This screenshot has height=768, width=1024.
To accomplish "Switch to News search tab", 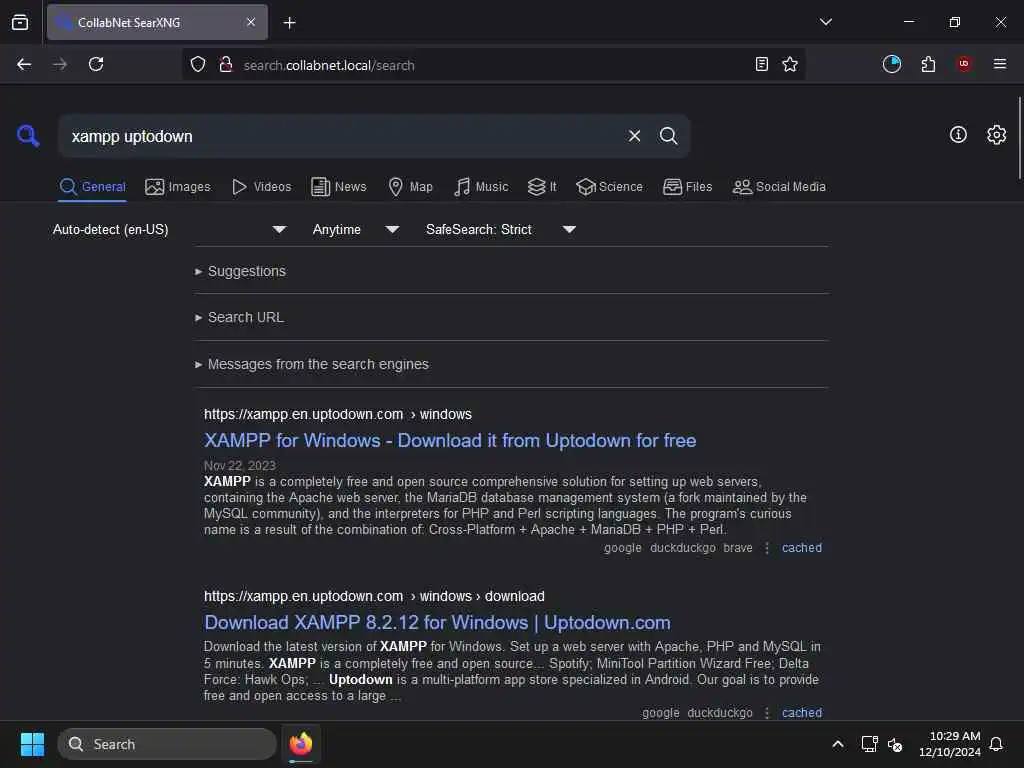I will 339,187.
